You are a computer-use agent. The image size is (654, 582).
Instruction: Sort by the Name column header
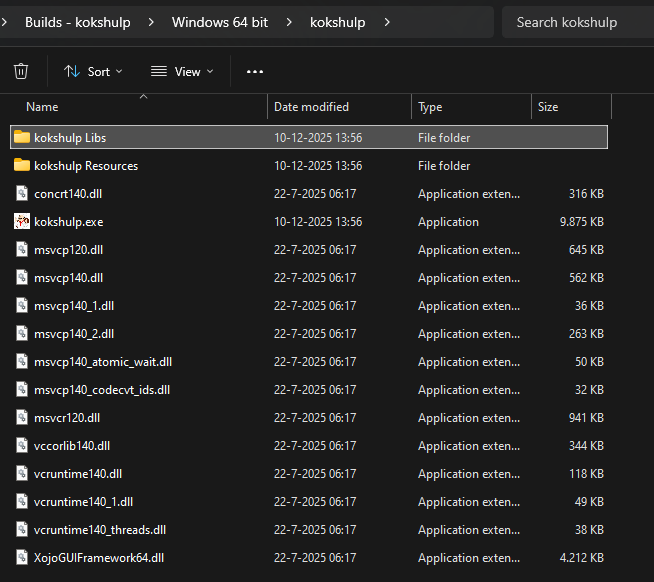(x=42, y=107)
